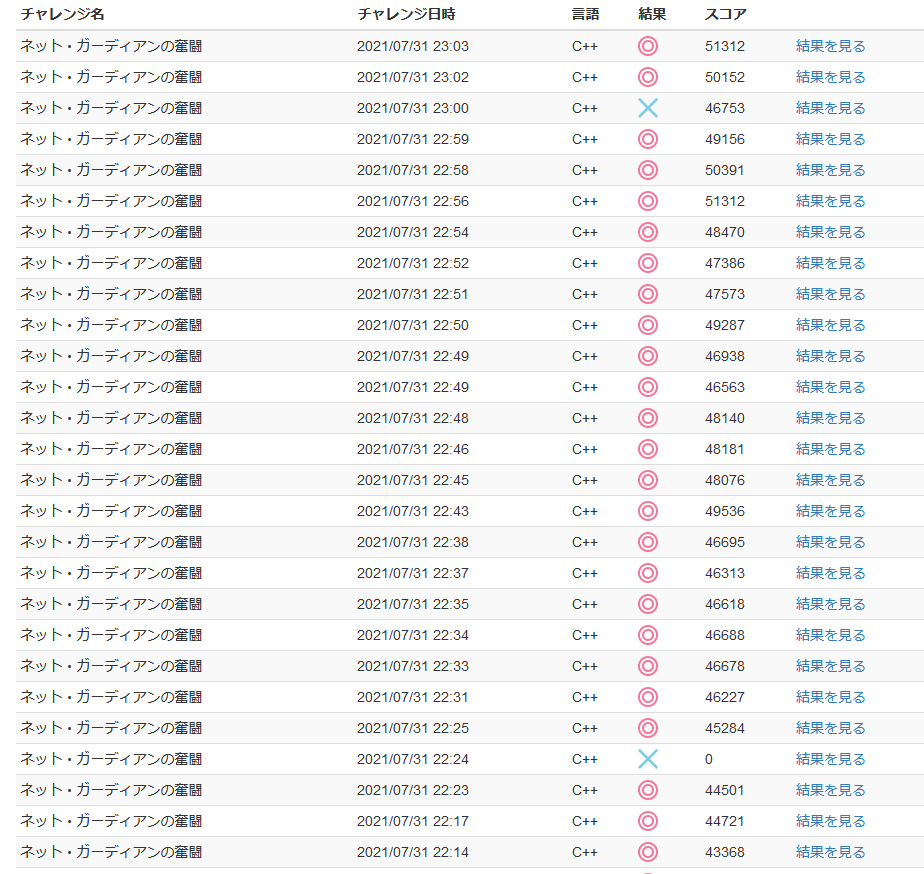The image size is (924, 874).
Task: Click the success circle for score 44721
Action: tap(648, 821)
